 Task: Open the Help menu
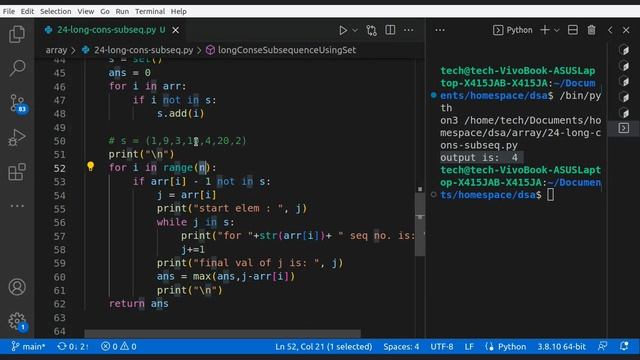click(178, 11)
